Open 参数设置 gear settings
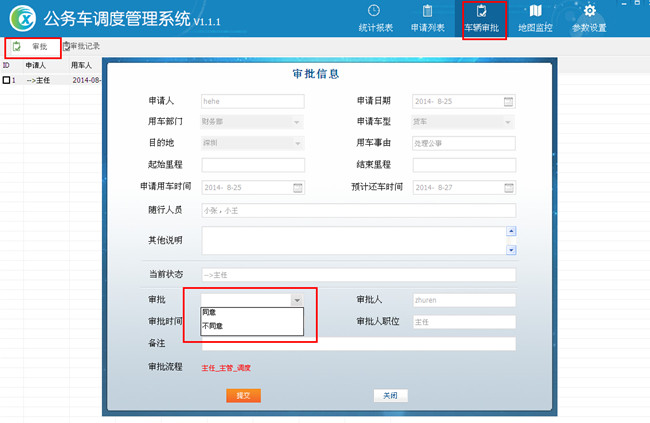Image resolution: width=650 pixels, height=423 pixels. click(590, 18)
